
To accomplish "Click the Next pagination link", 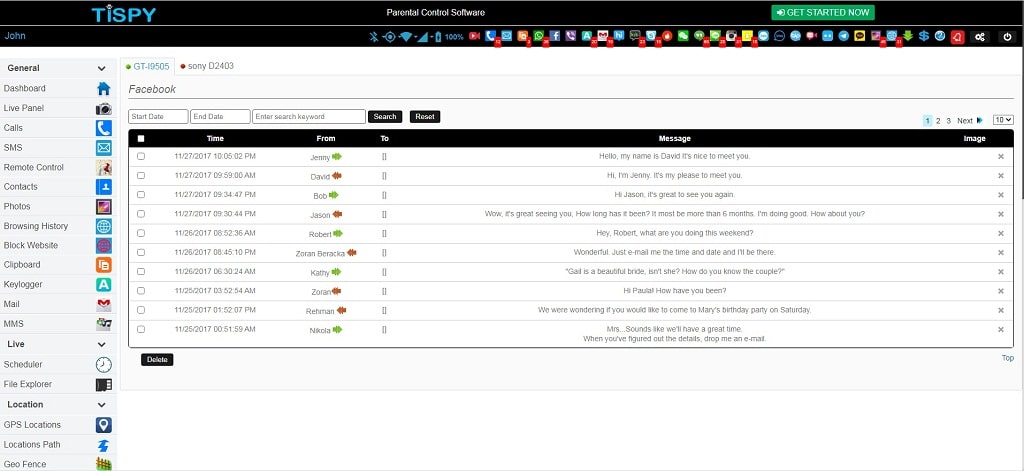I will pyautogui.click(x=970, y=121).
